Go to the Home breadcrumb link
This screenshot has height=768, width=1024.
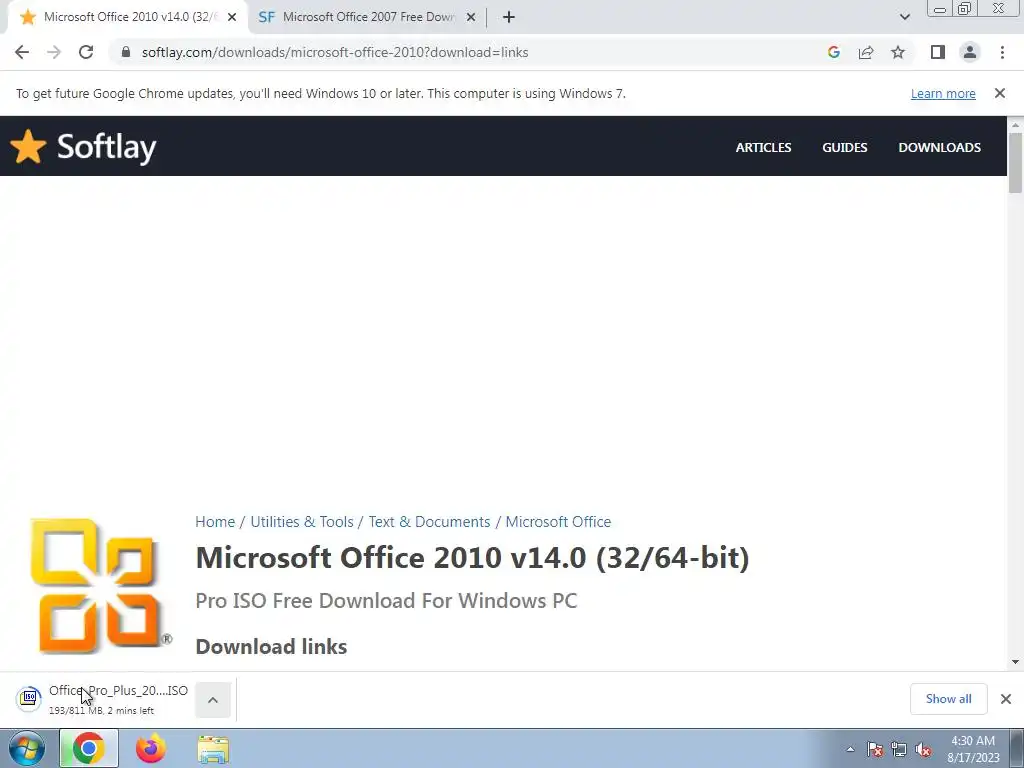click(x=215, y=522)
